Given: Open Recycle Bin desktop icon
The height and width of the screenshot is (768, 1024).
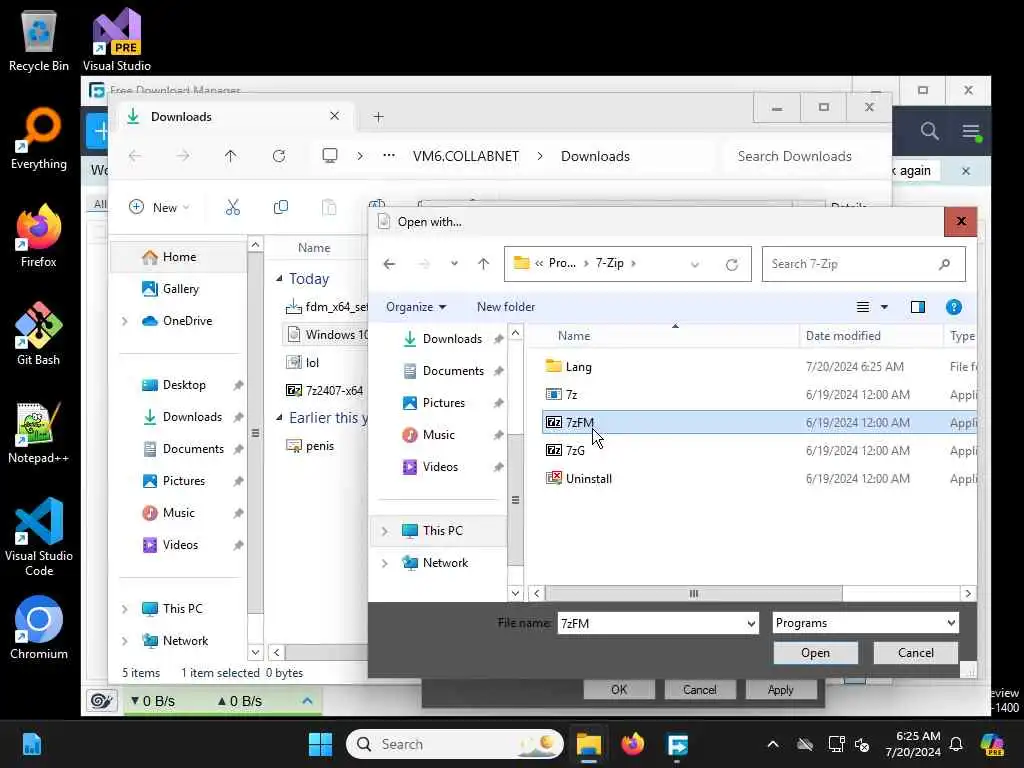Looking at the screenshot, I should [39, 40].
